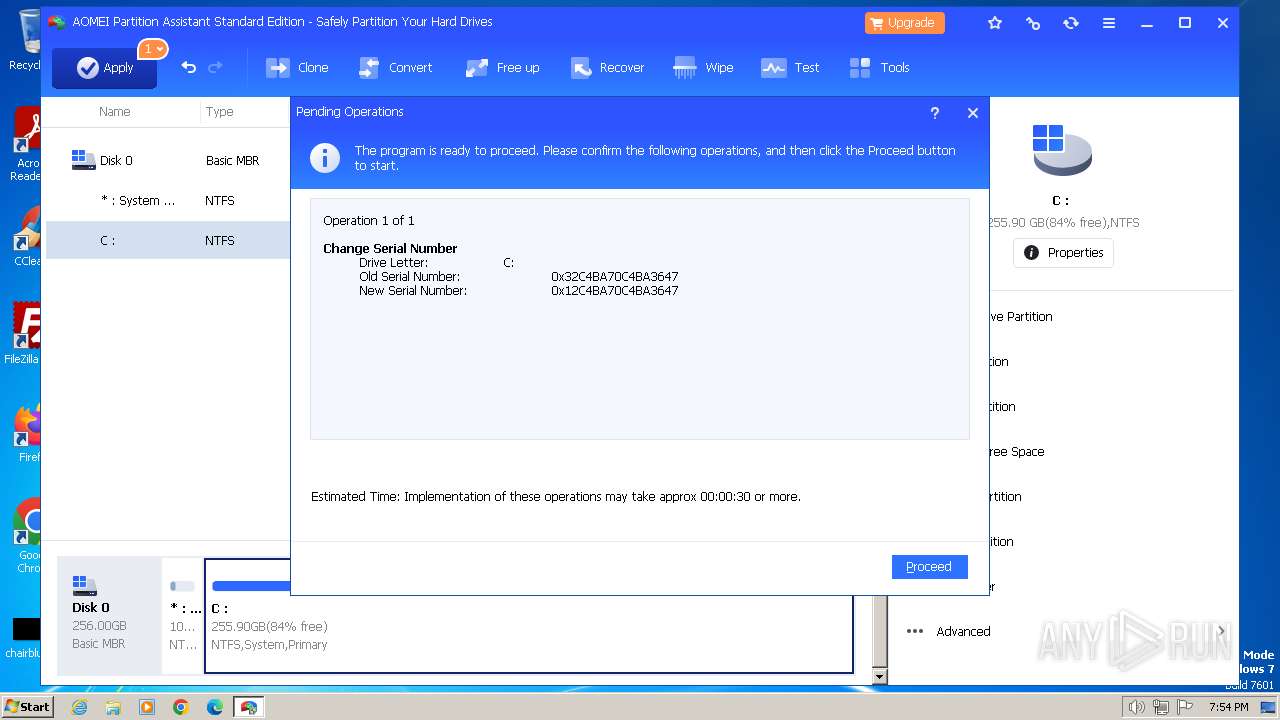Click the Free Space option in right panel
The image size is (1280, 720).
(1016, 452)
